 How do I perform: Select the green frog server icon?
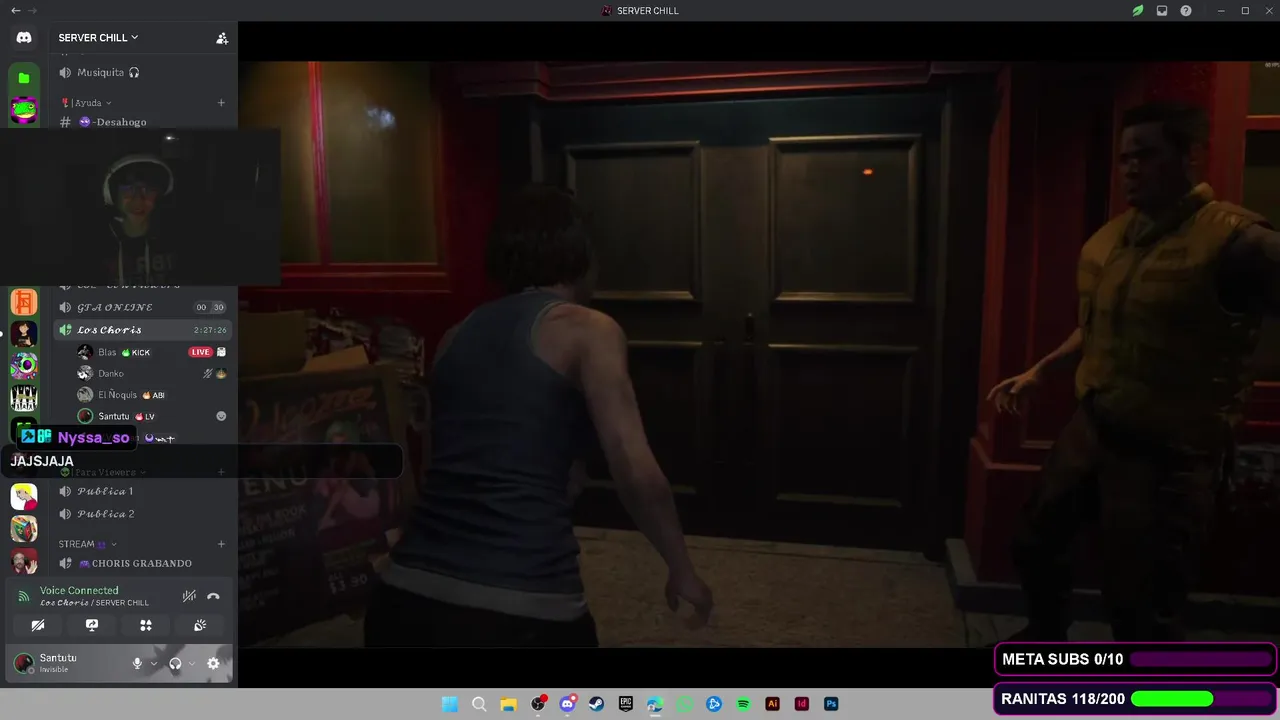(x=24, y=110)
